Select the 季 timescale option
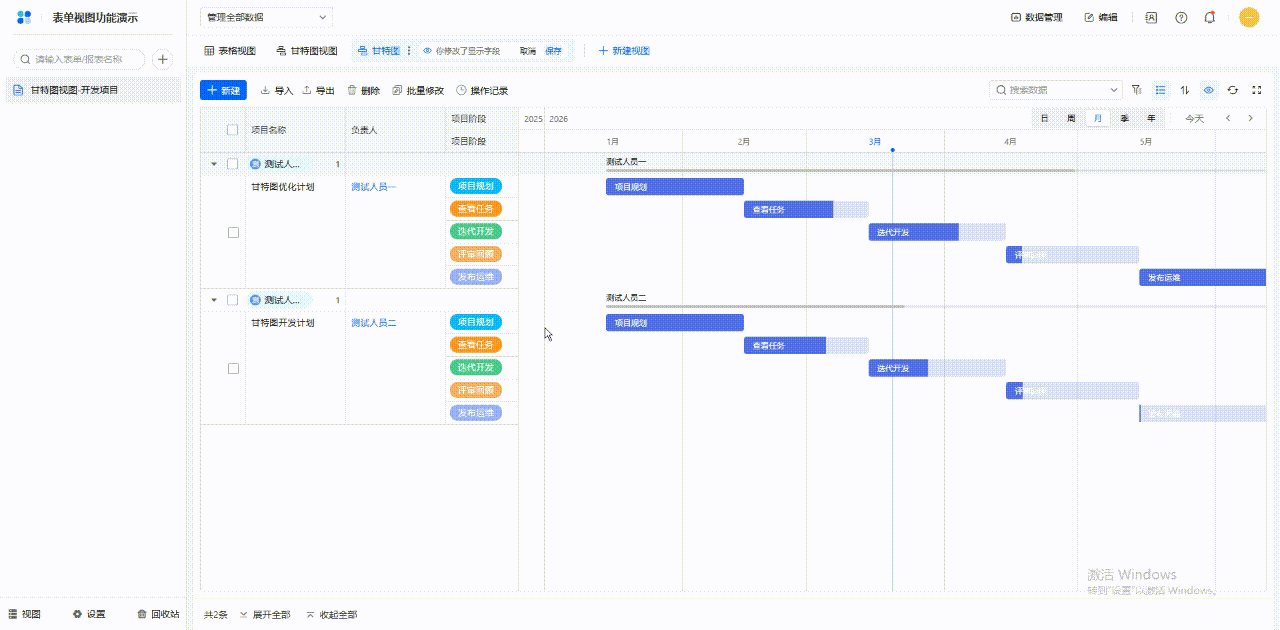The image size is (1280, 630). [x=1125, y=118]
